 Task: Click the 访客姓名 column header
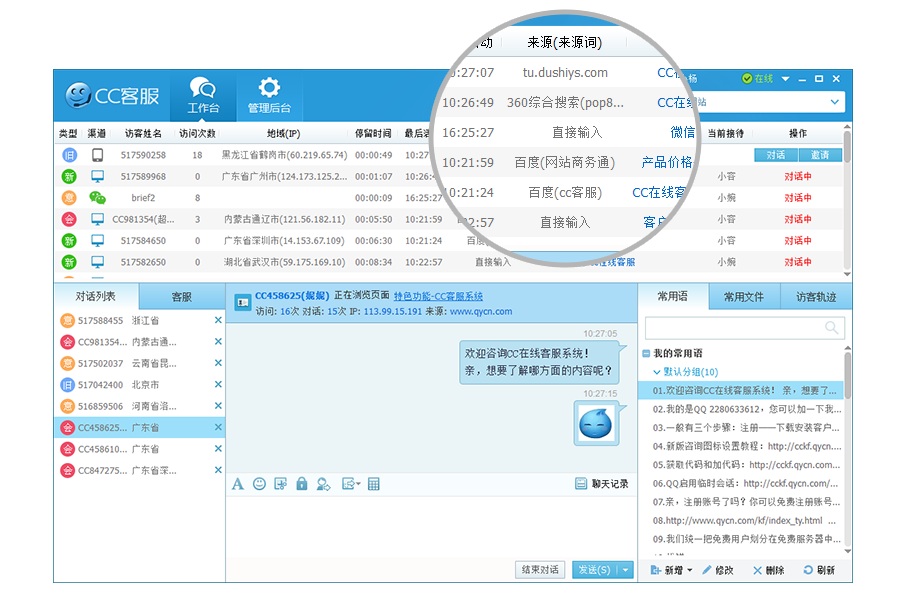(x=143, y=134)
